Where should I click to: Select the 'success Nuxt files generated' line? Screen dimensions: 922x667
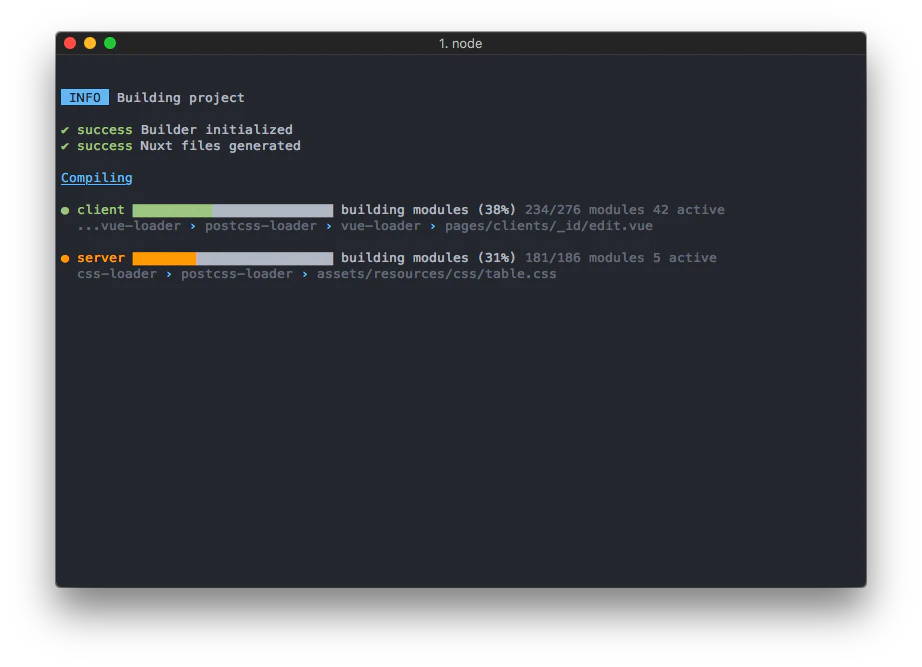pos(181,145)
